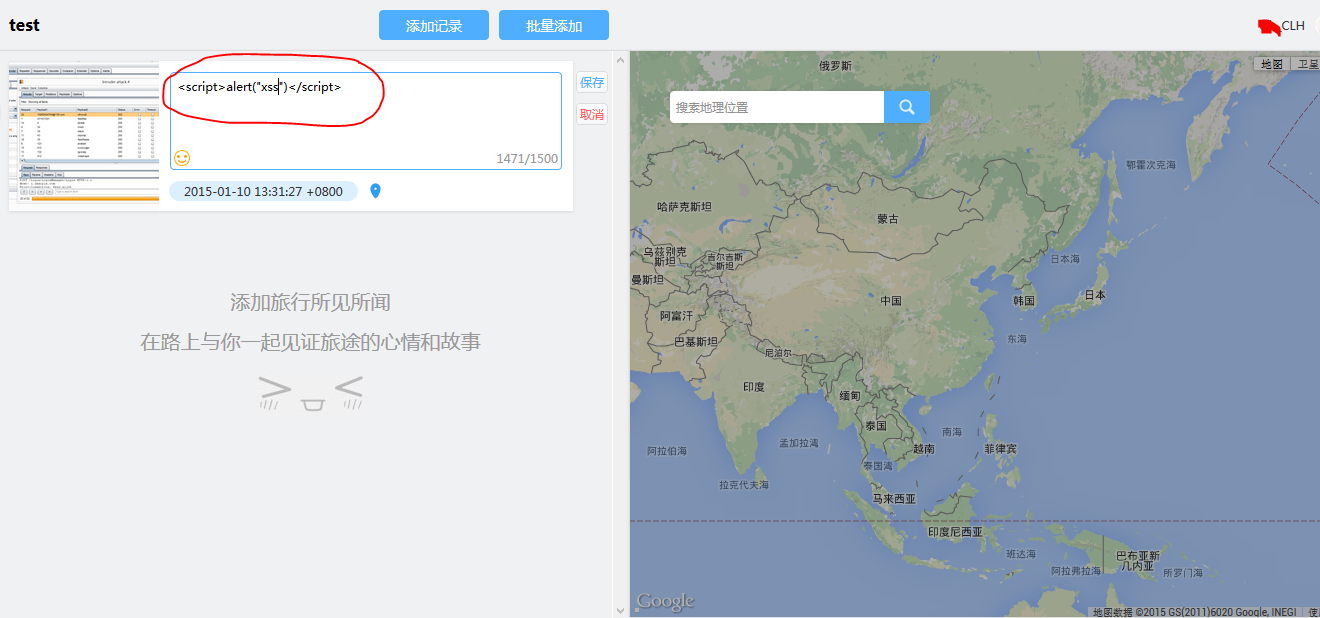Focus the 搜索地理位置 search field
Image resolution: width=1320 pixels, height=618 pixels.
coord(777,107)
